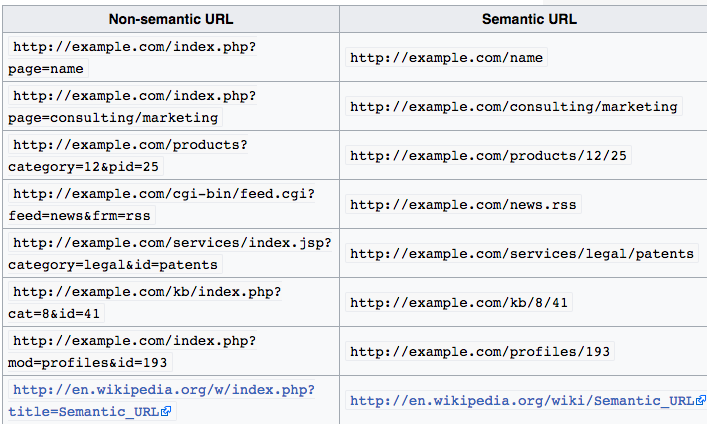Click the feed=news&frm=rss query text
707x424 pixels.
[x=79, y=216]
